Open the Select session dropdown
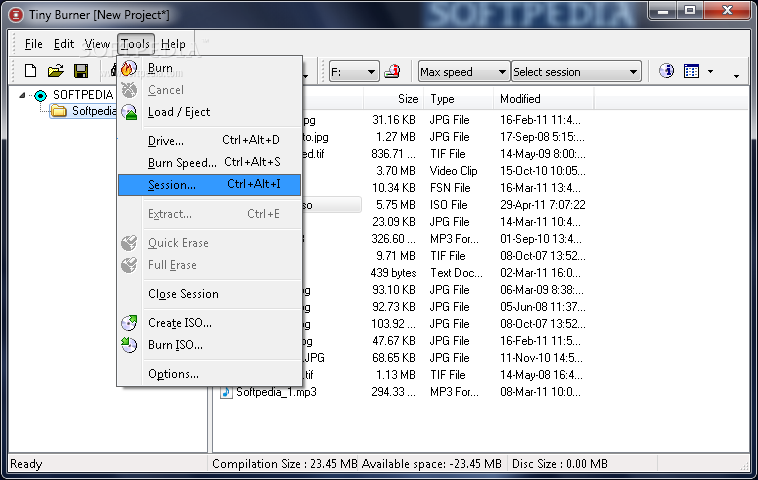The height and width of the screenshot is (480, 758). point(576,72)
